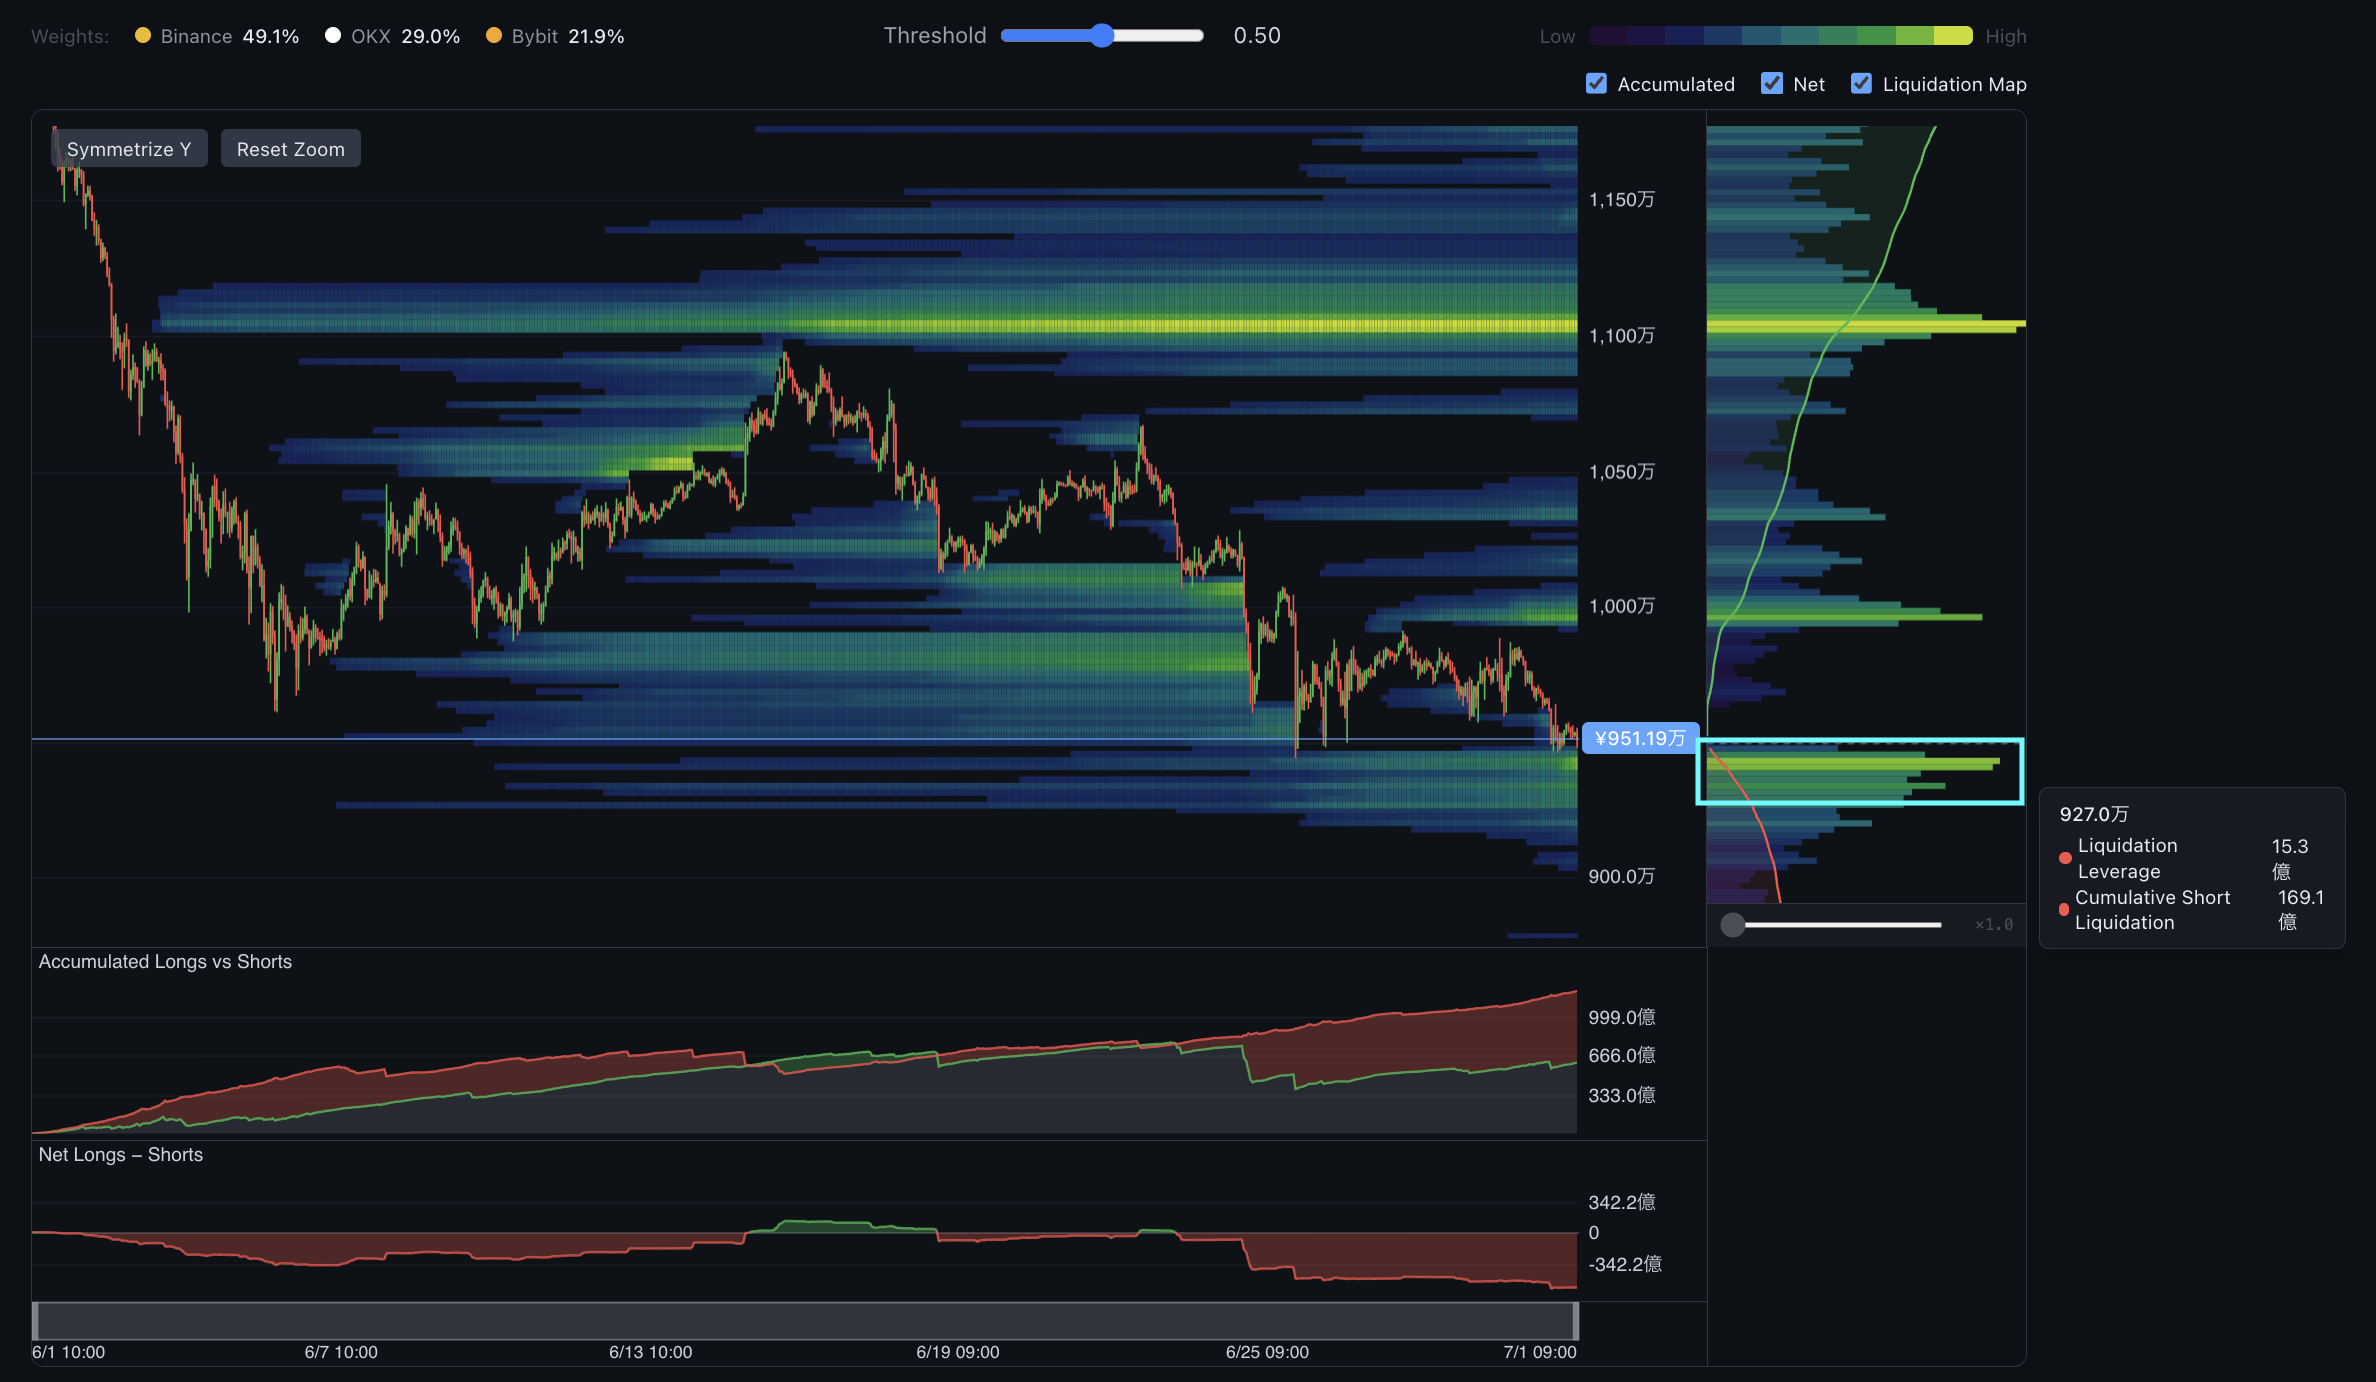Click the Accumulated Longs vs Shorts title
This screenshot has width=2376, height=1382.
coord(165,962)
